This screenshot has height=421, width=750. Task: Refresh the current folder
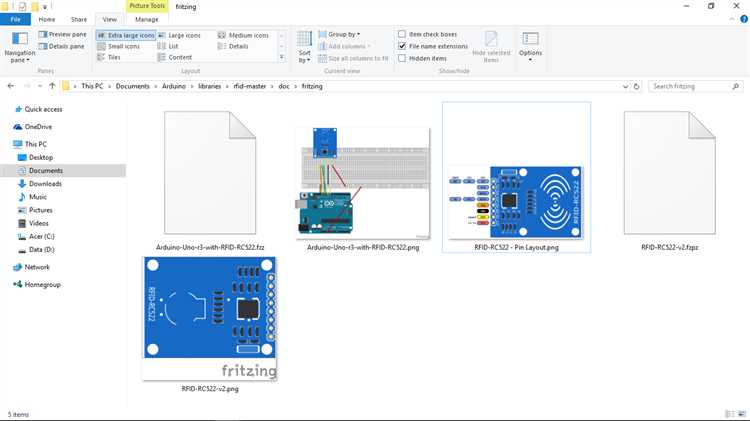[637, 87]
